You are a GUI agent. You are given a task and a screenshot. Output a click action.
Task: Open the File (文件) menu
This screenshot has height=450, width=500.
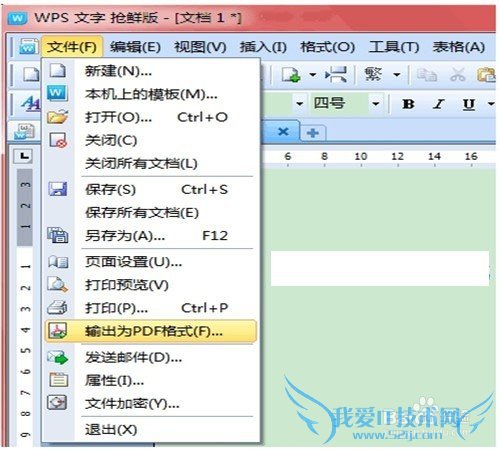(x=72, y=47)
